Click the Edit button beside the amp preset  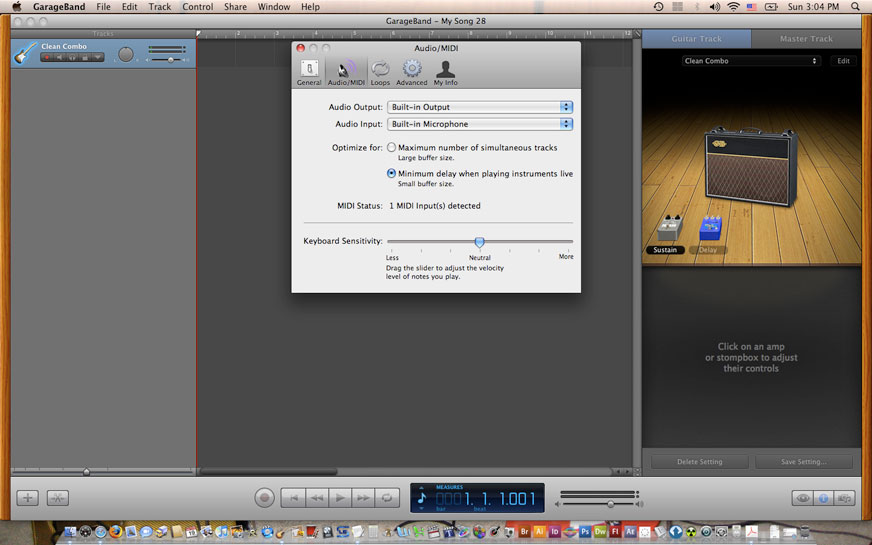843,61
